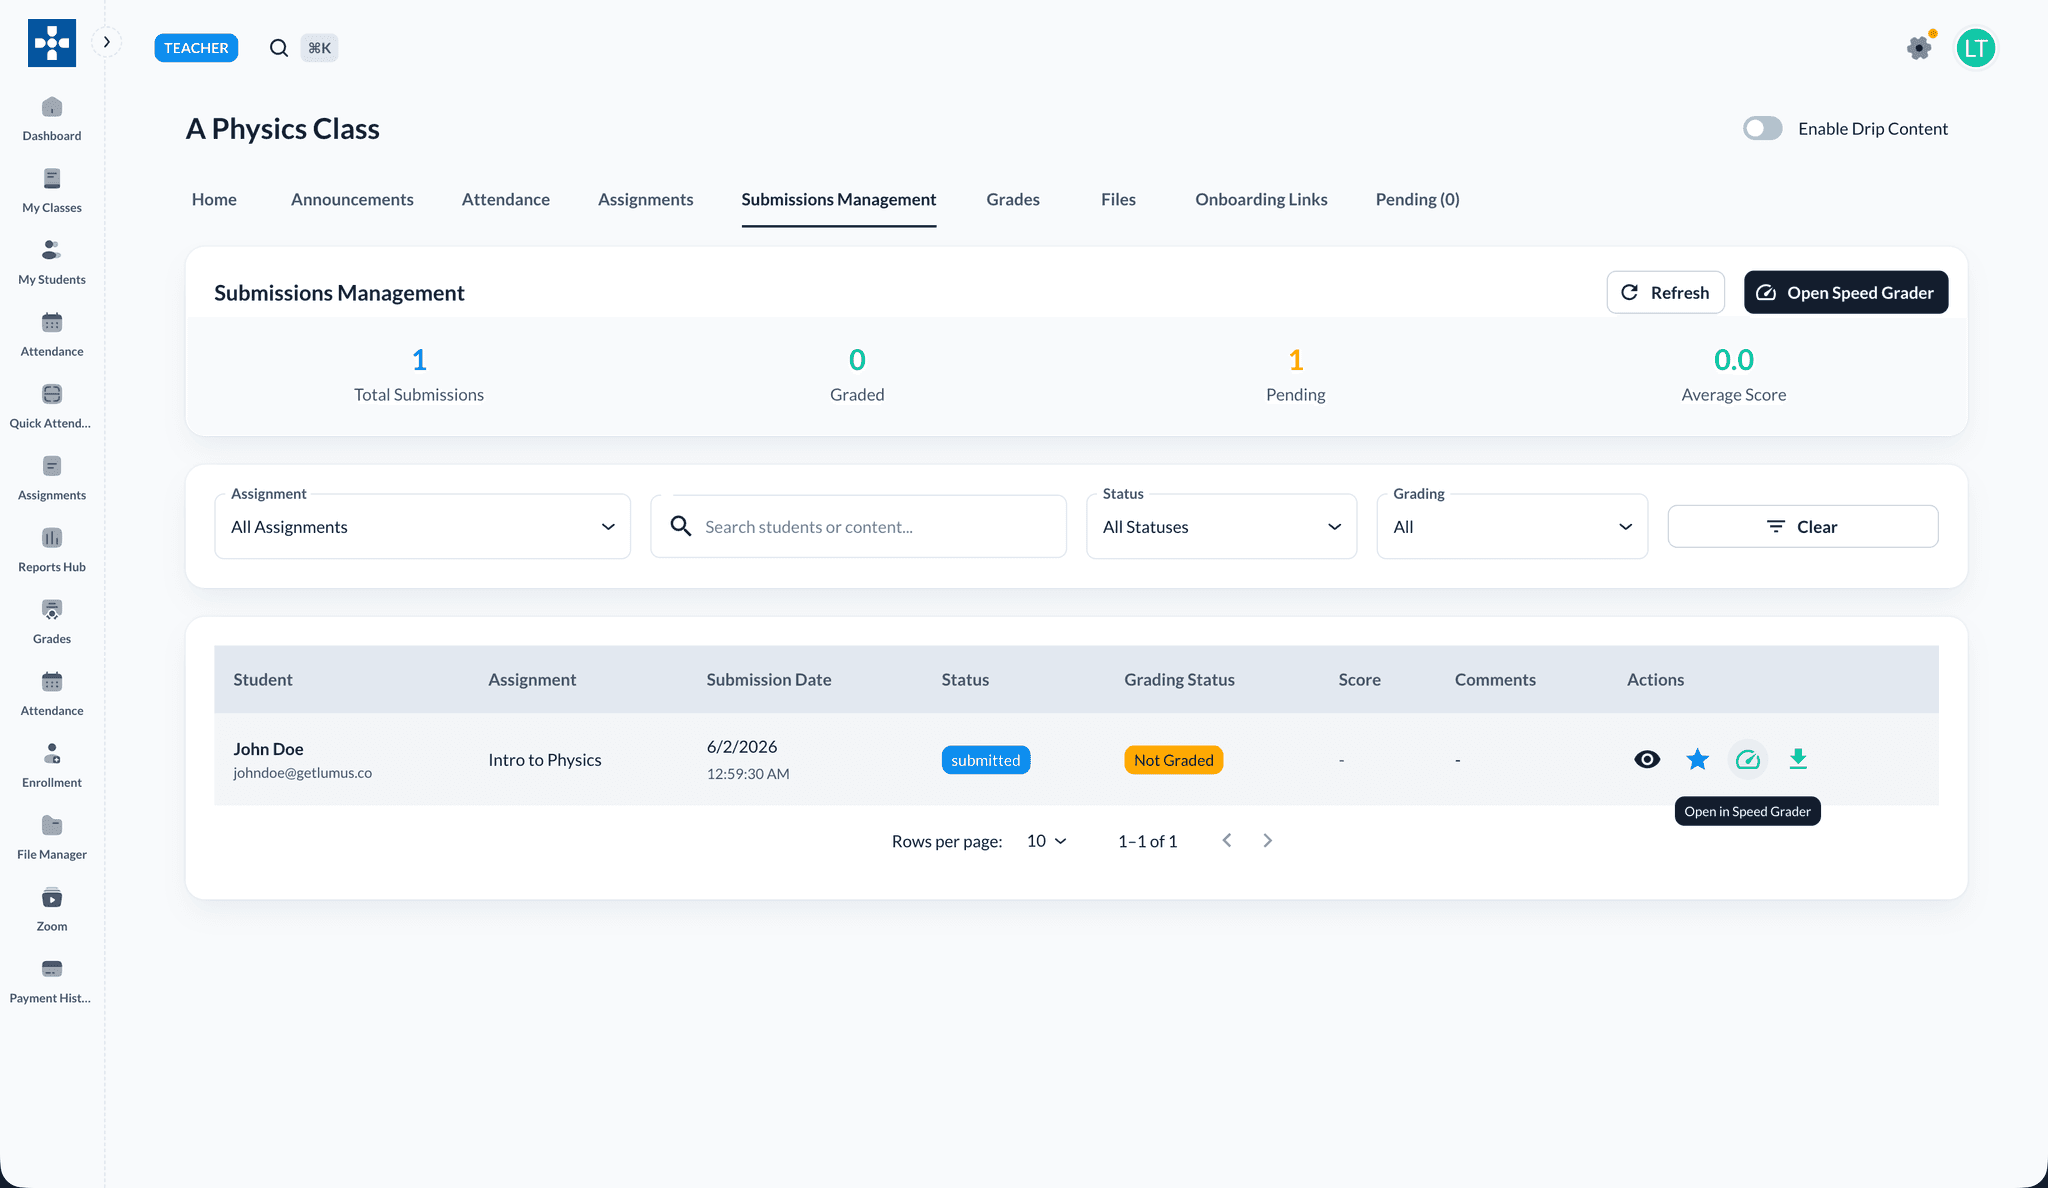Screen dimensions: 2048x1188
Task: Click Open Speed Grader button
Action: (1846, 292)
